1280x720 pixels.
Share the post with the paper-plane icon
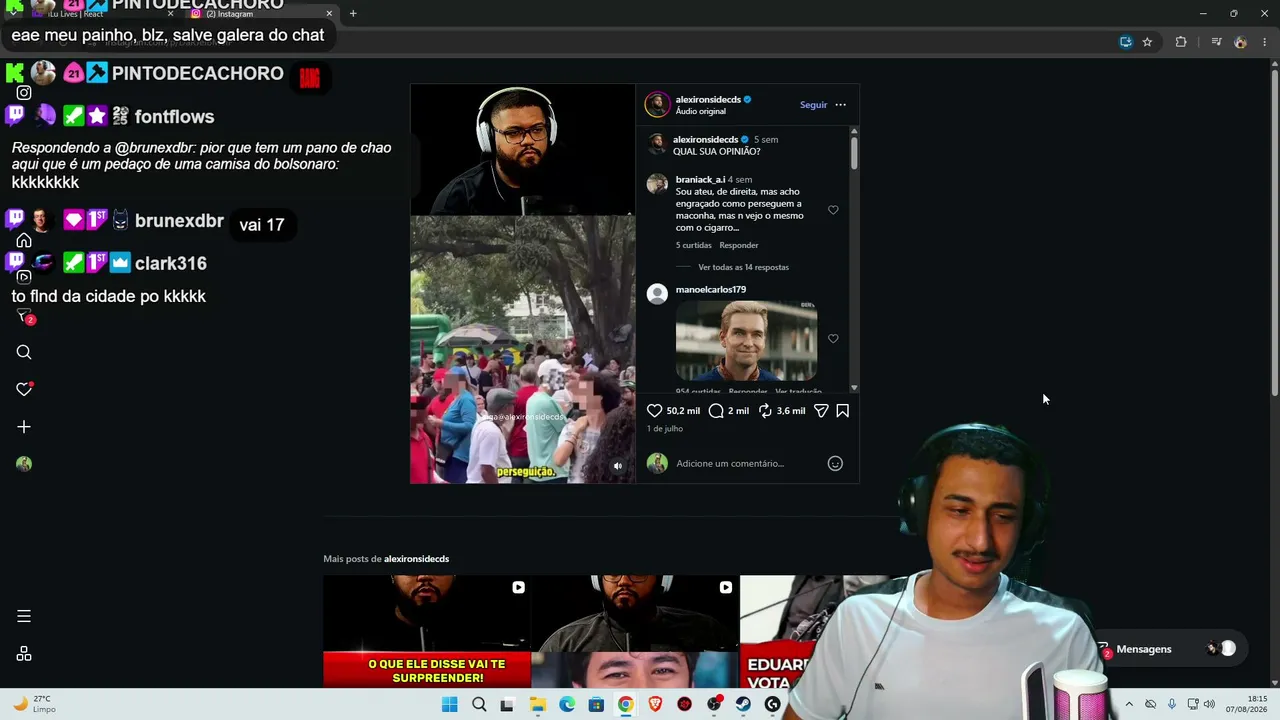[821, 411]
